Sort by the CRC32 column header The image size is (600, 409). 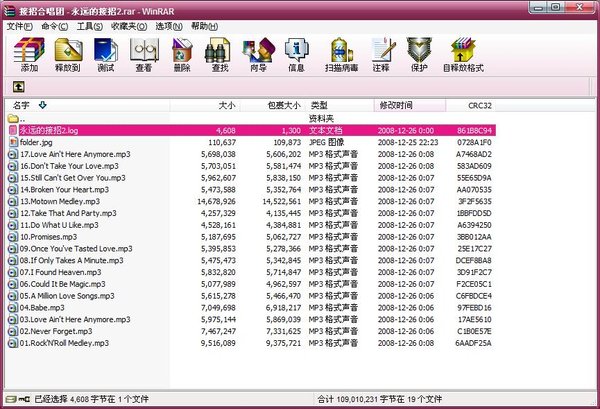[x=471, y=106]
